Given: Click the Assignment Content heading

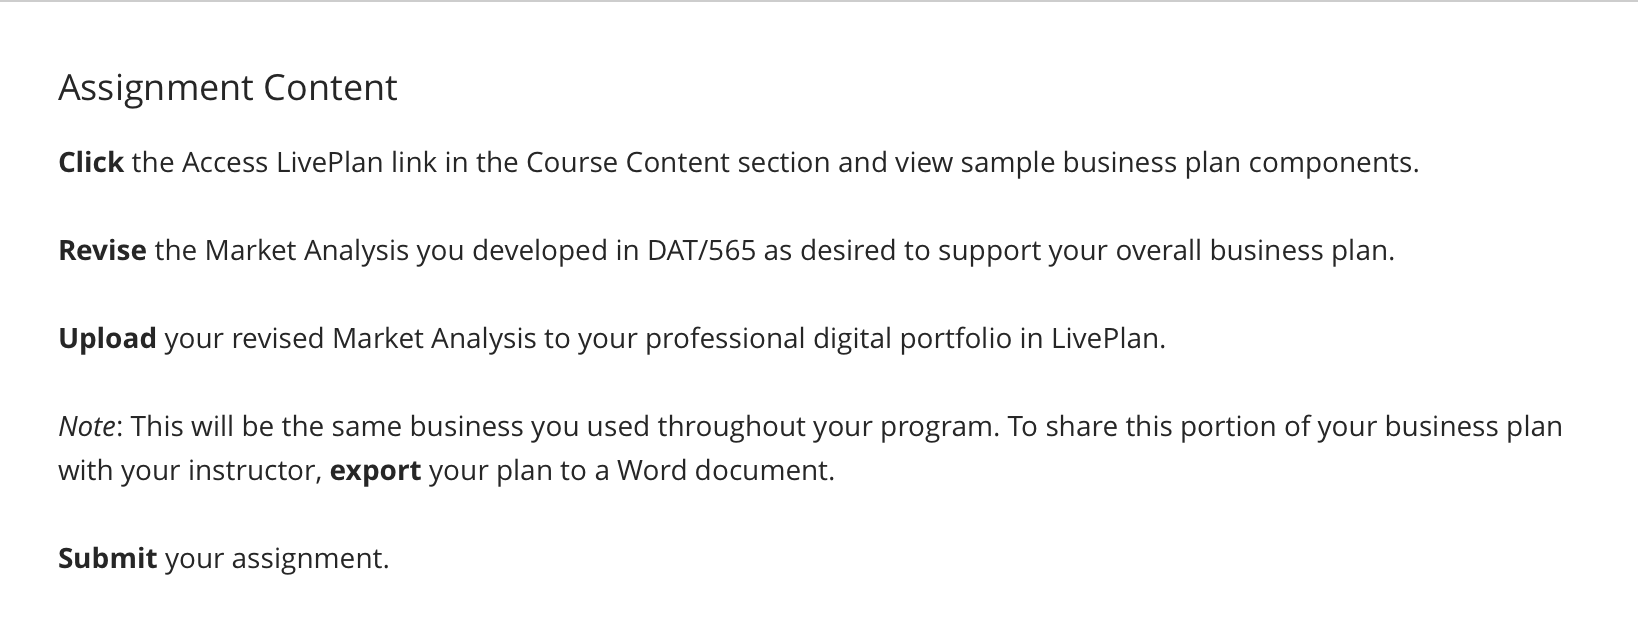Looking at the screenshot, I should tap(228, 88).
